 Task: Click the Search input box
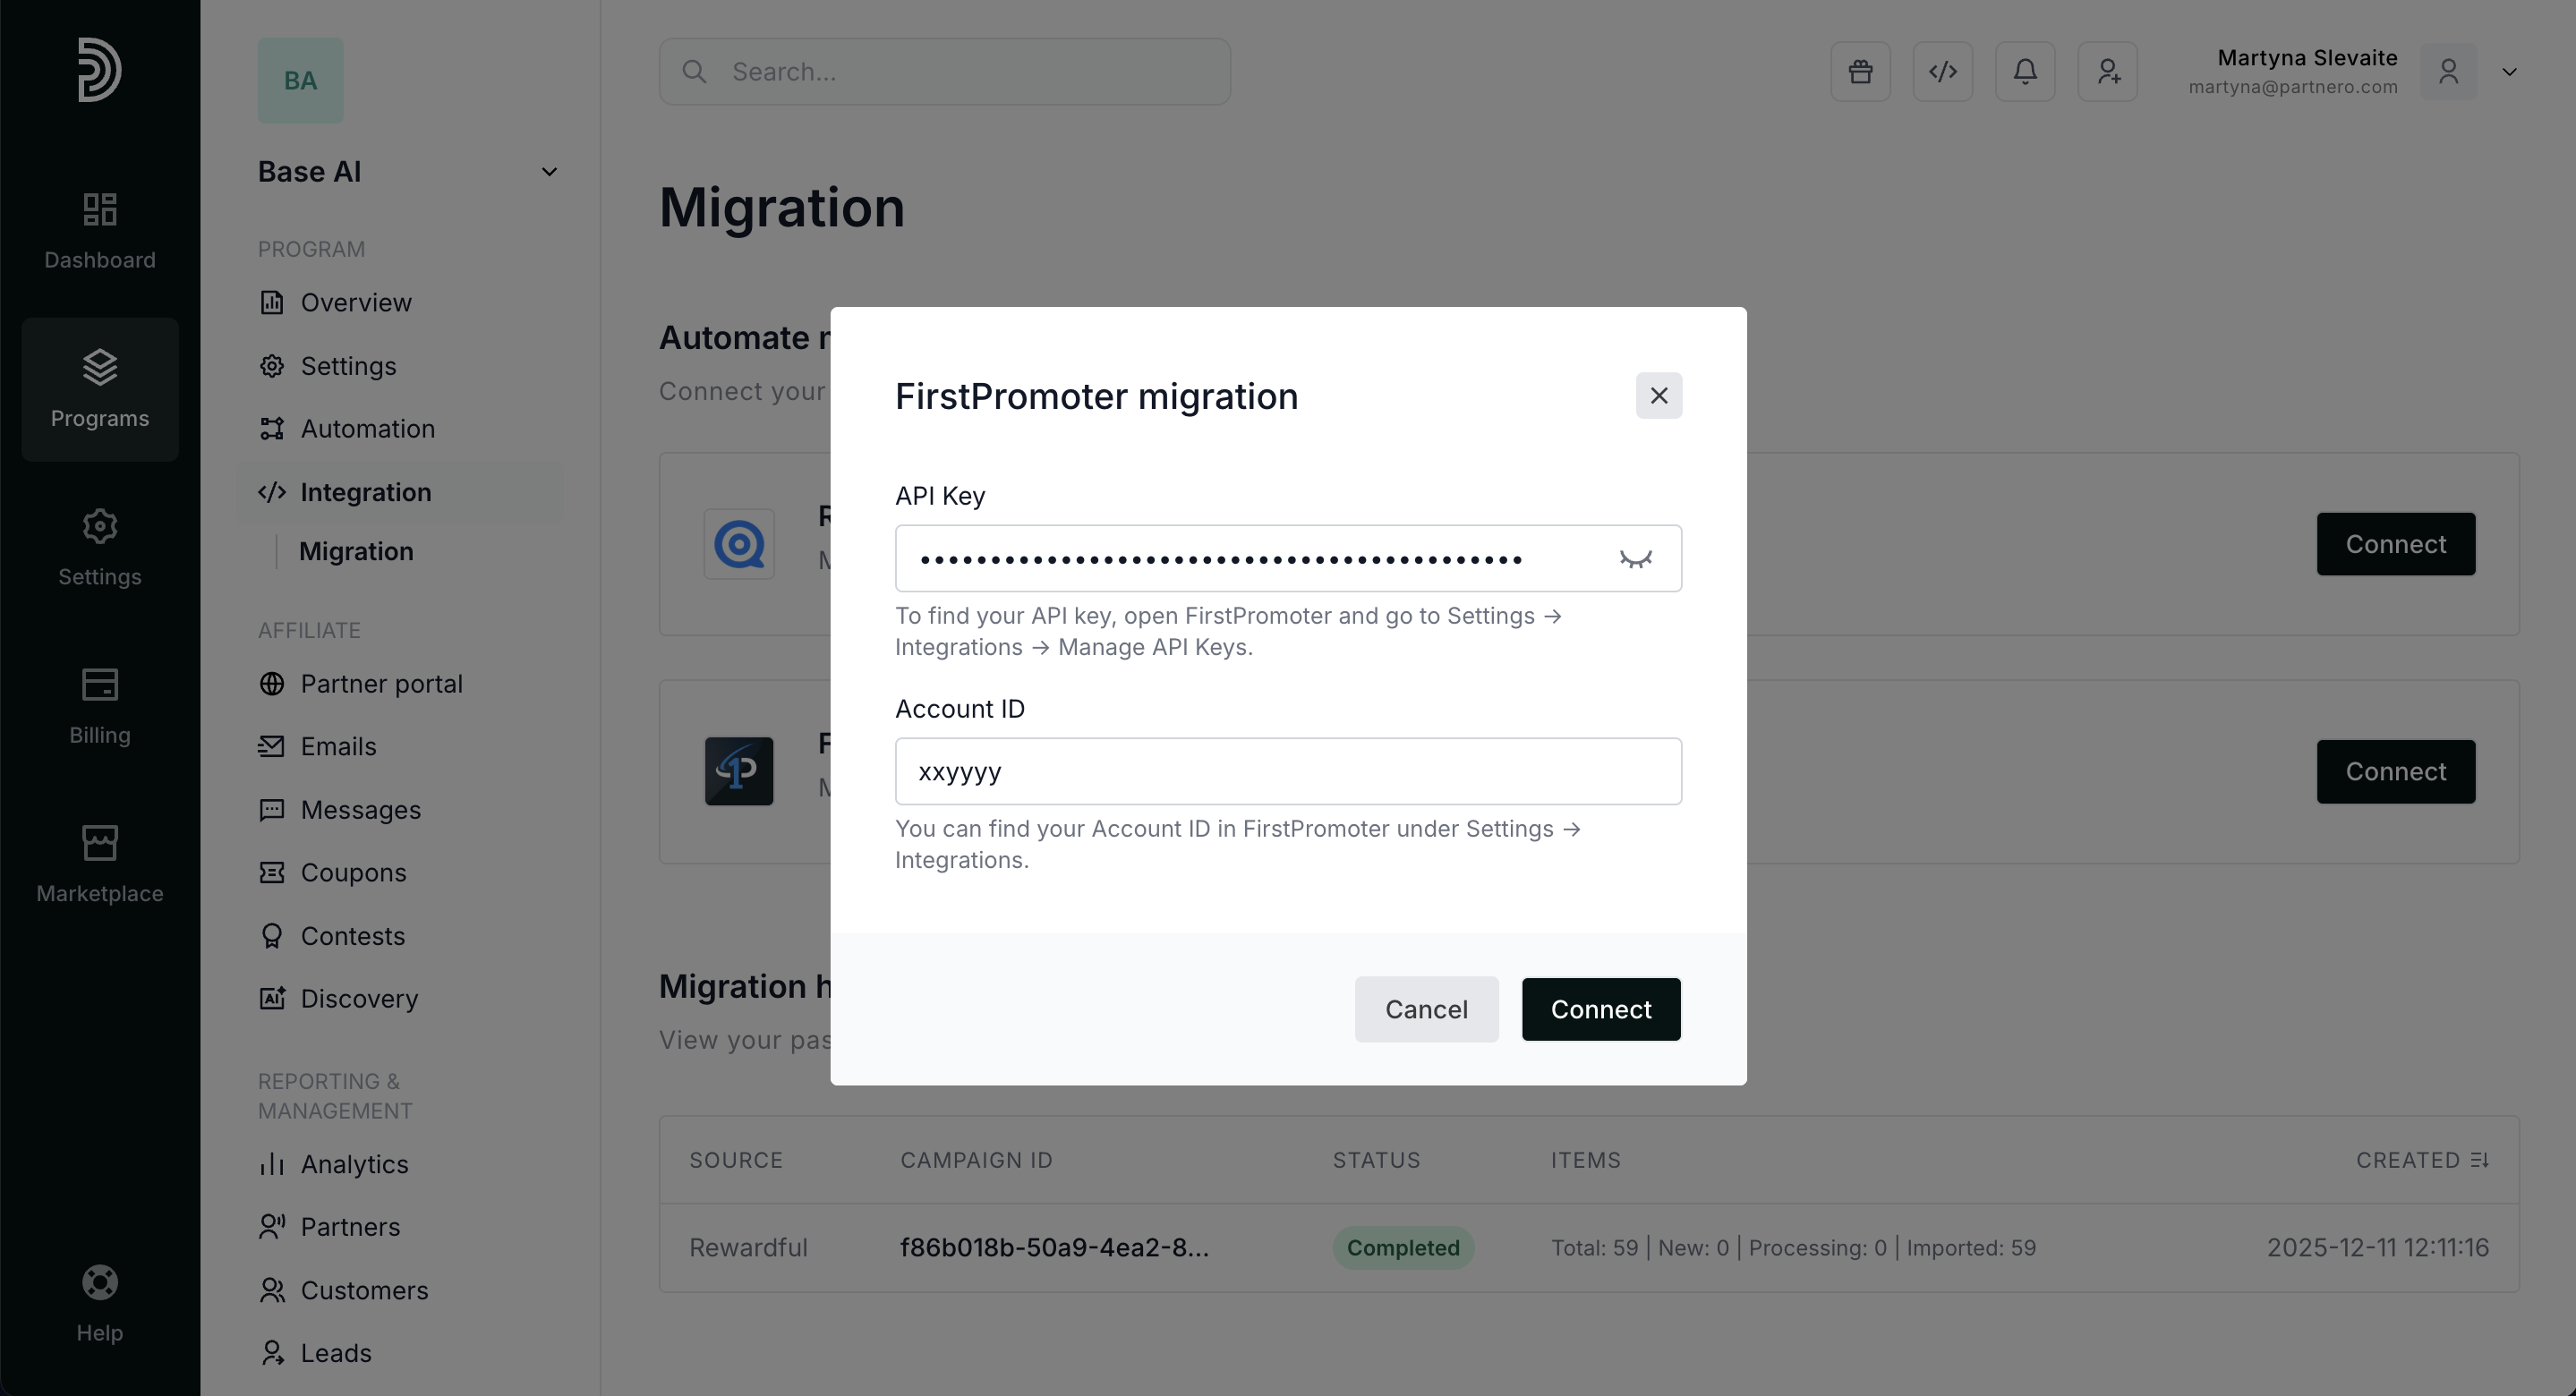click(944, 72)
